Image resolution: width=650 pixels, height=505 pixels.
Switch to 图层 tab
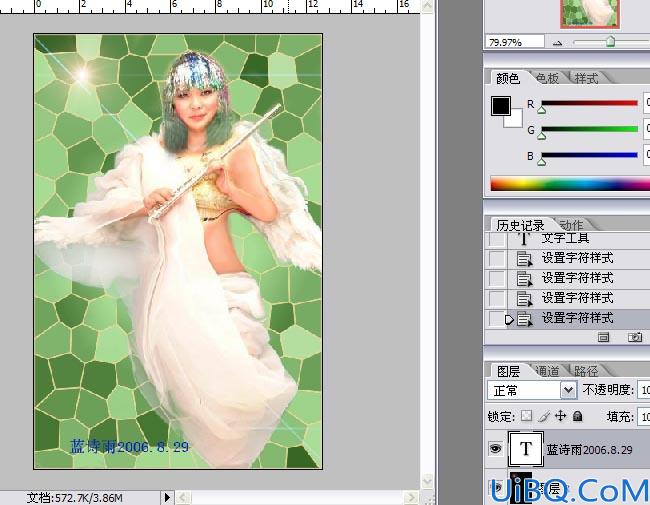(508, 371)
